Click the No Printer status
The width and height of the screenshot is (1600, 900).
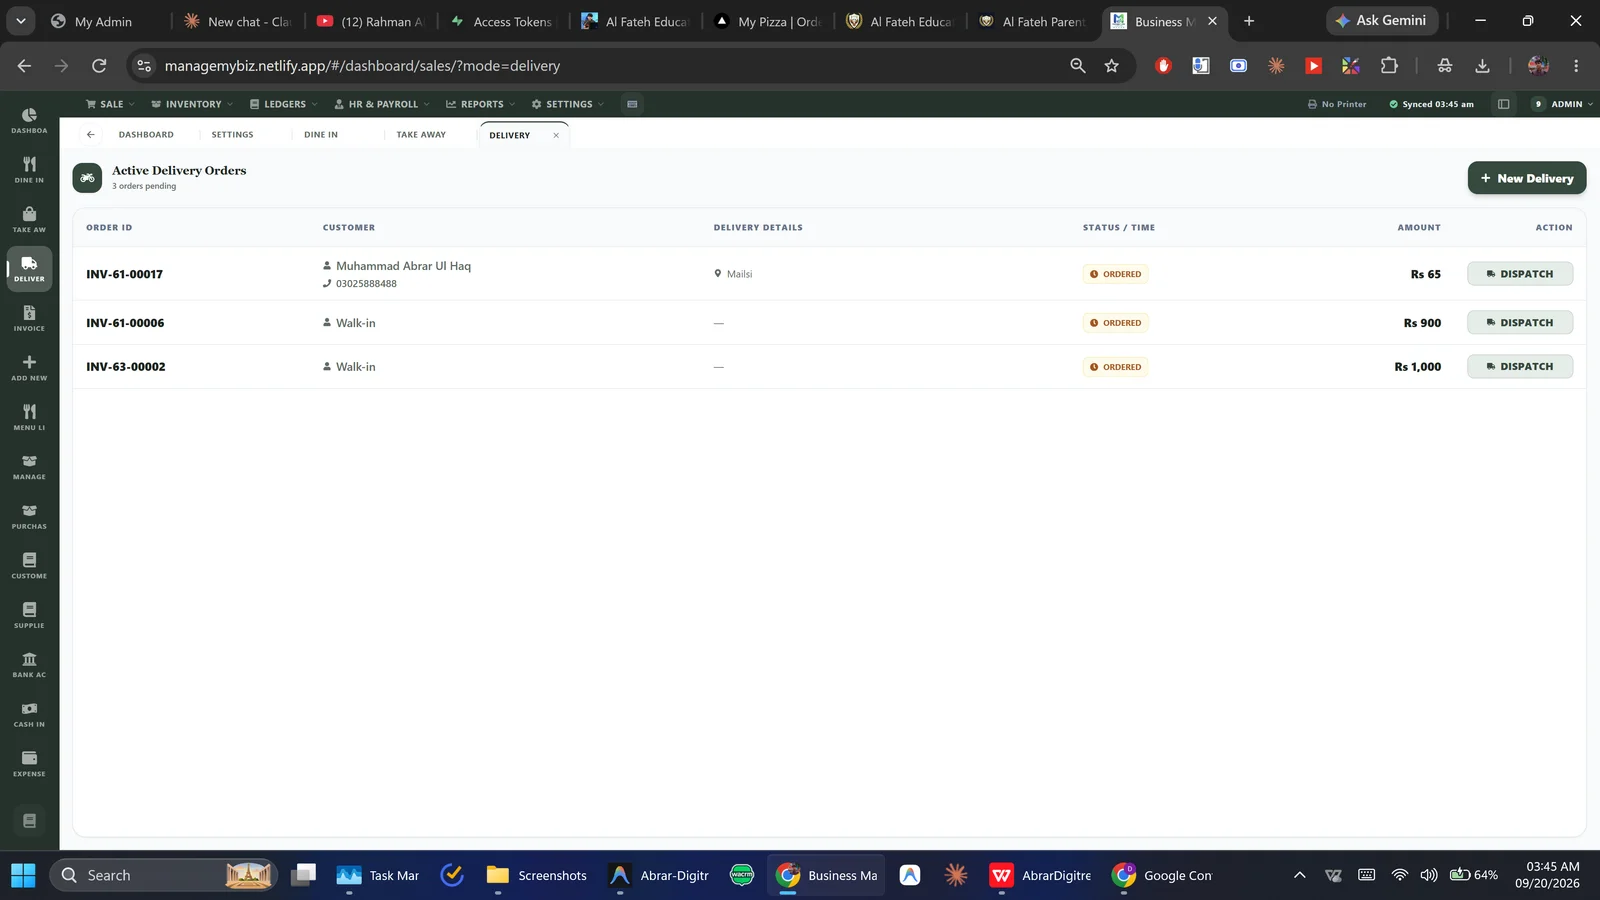click(x=1337, y=104)
